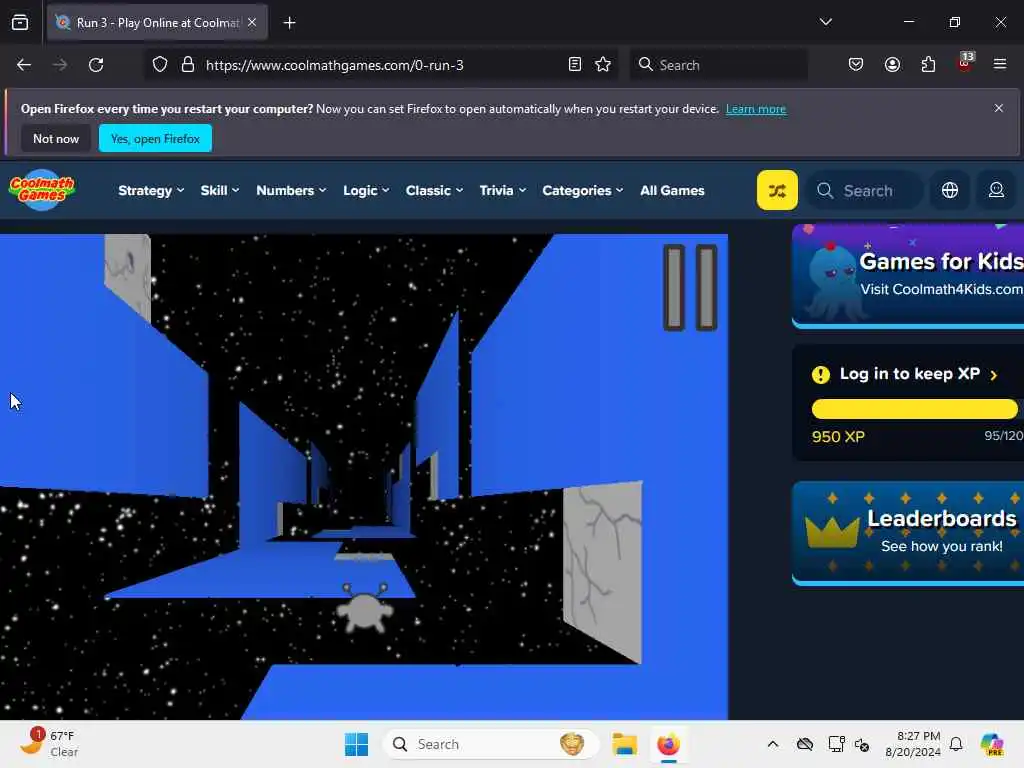Click the Coolmath Games logo
Viewport: 1024px width, 768px height.
42,190
